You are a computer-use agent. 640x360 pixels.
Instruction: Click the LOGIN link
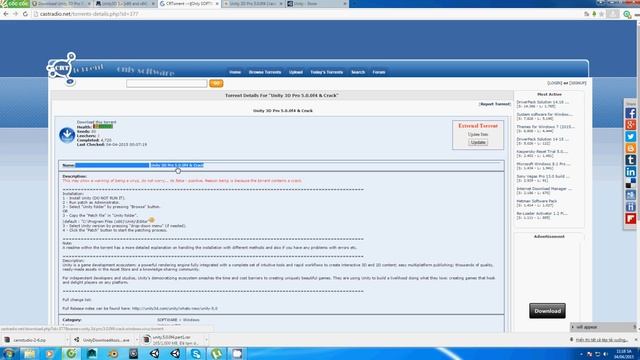(554, 83)
